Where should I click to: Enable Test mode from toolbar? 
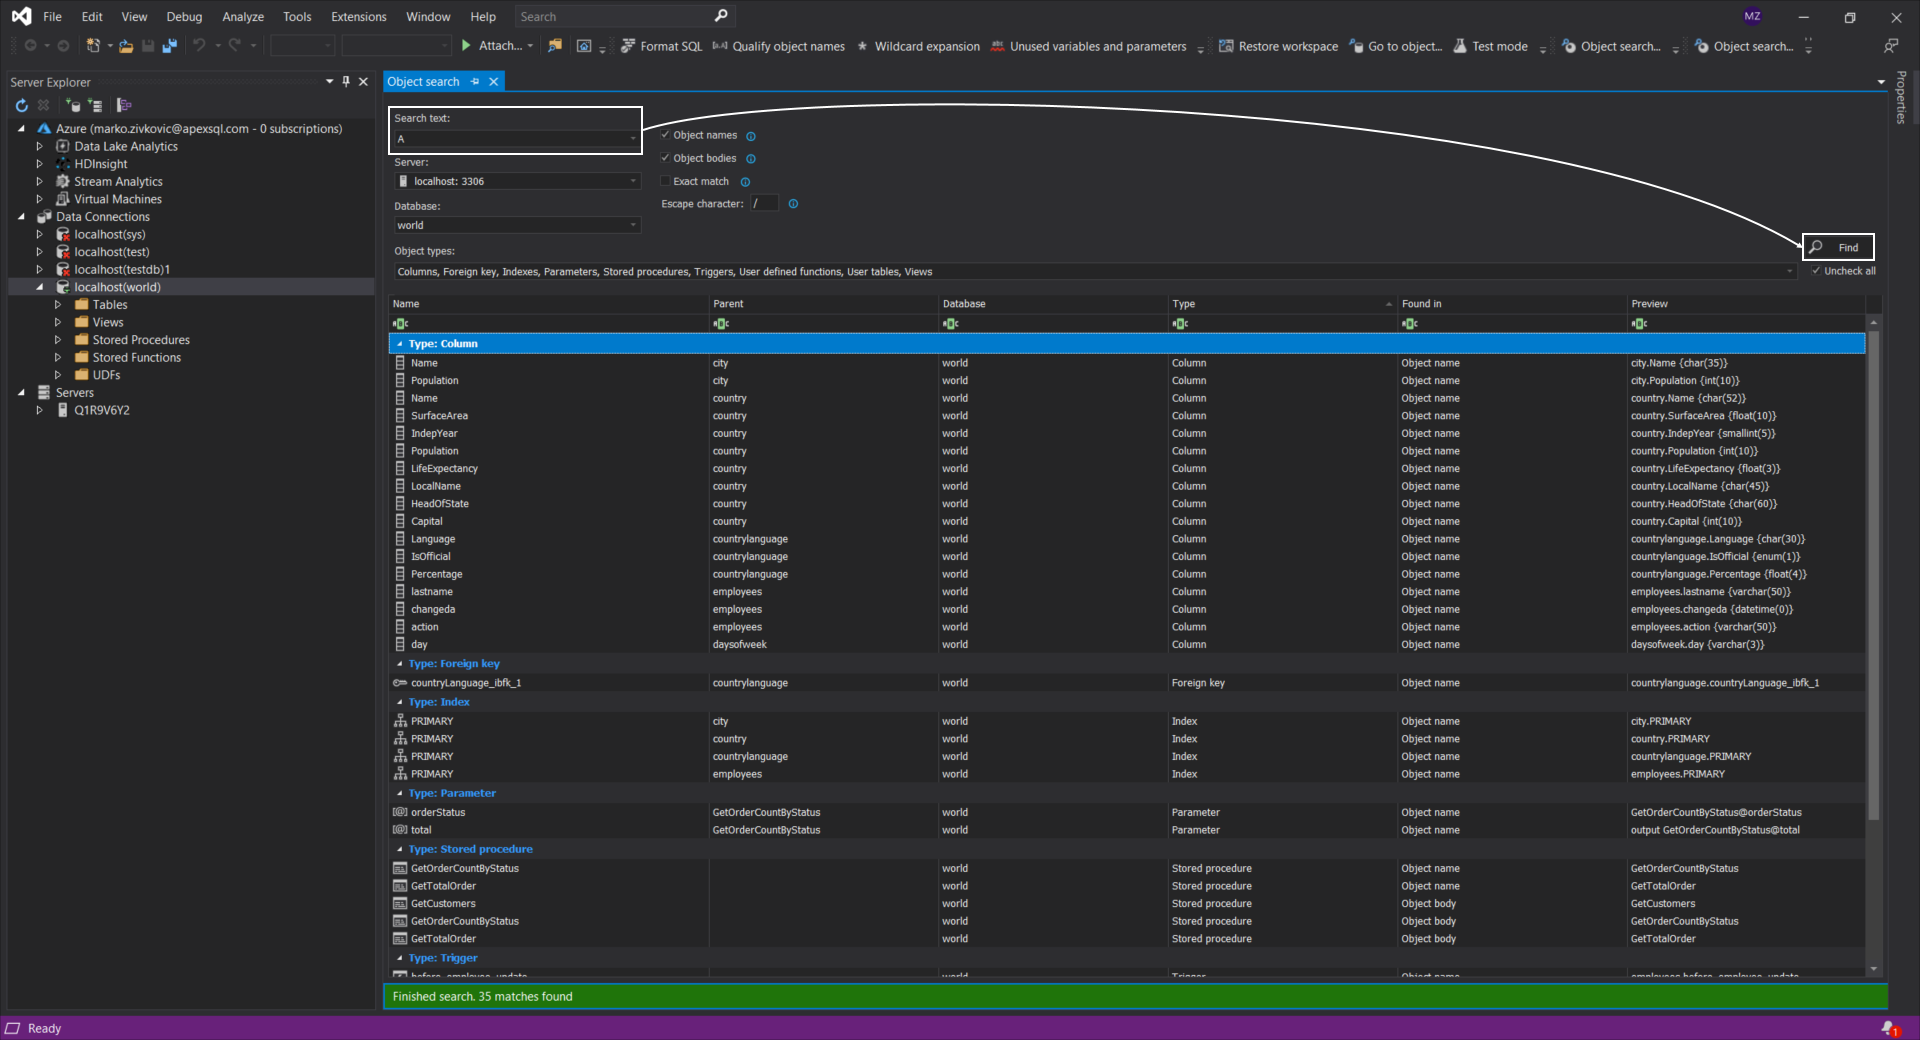point(1490,46)
